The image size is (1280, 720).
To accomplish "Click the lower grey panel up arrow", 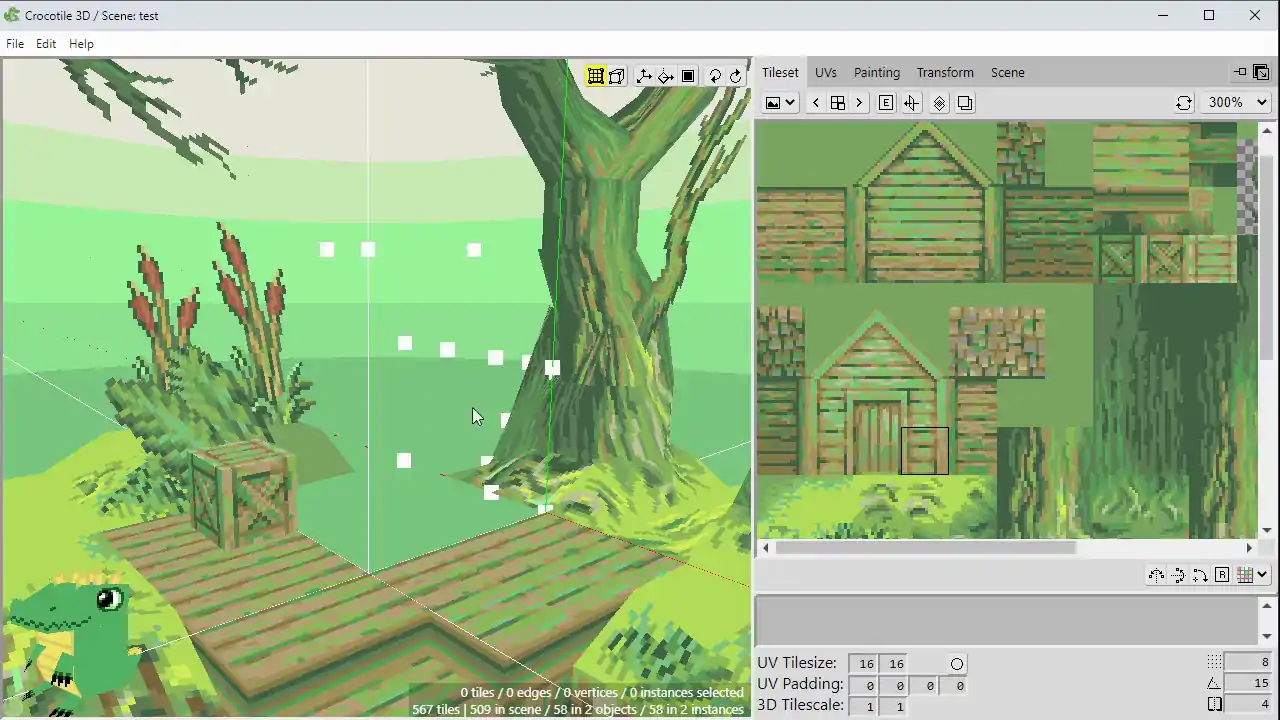I will click(x=1268, y=605).
